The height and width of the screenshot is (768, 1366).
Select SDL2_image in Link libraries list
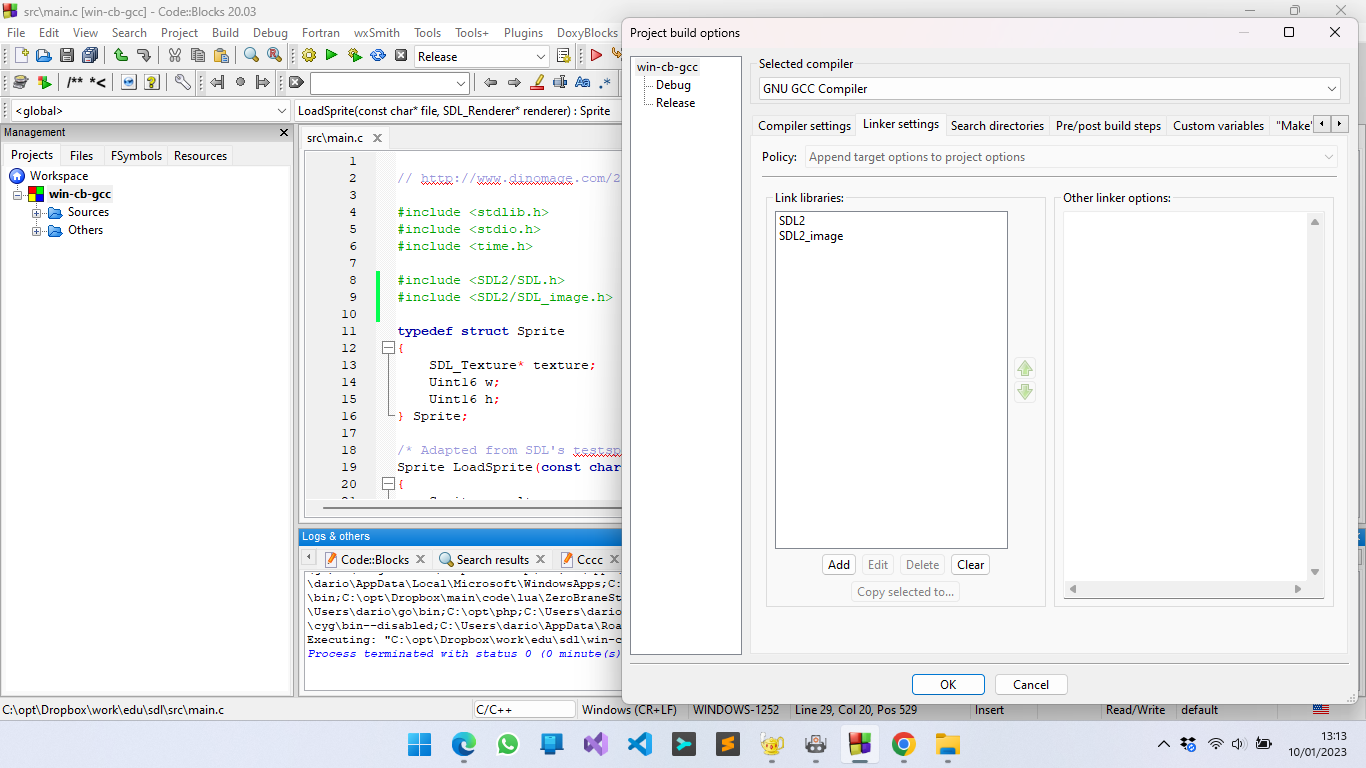pos(811,237)
